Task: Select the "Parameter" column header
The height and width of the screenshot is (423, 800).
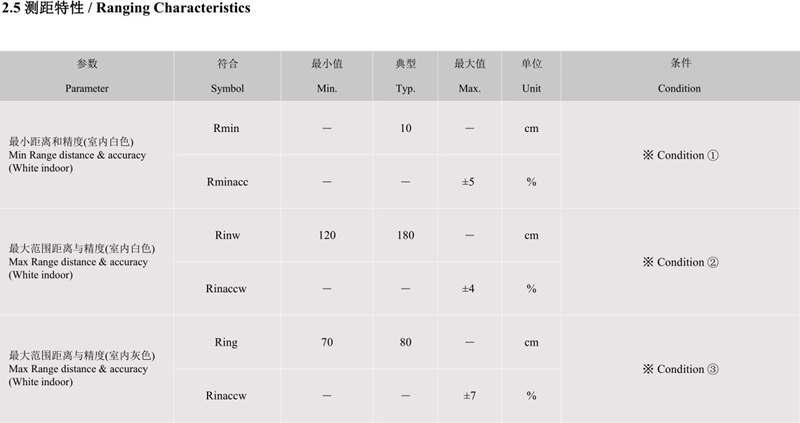Action: (x=87, y=88)
